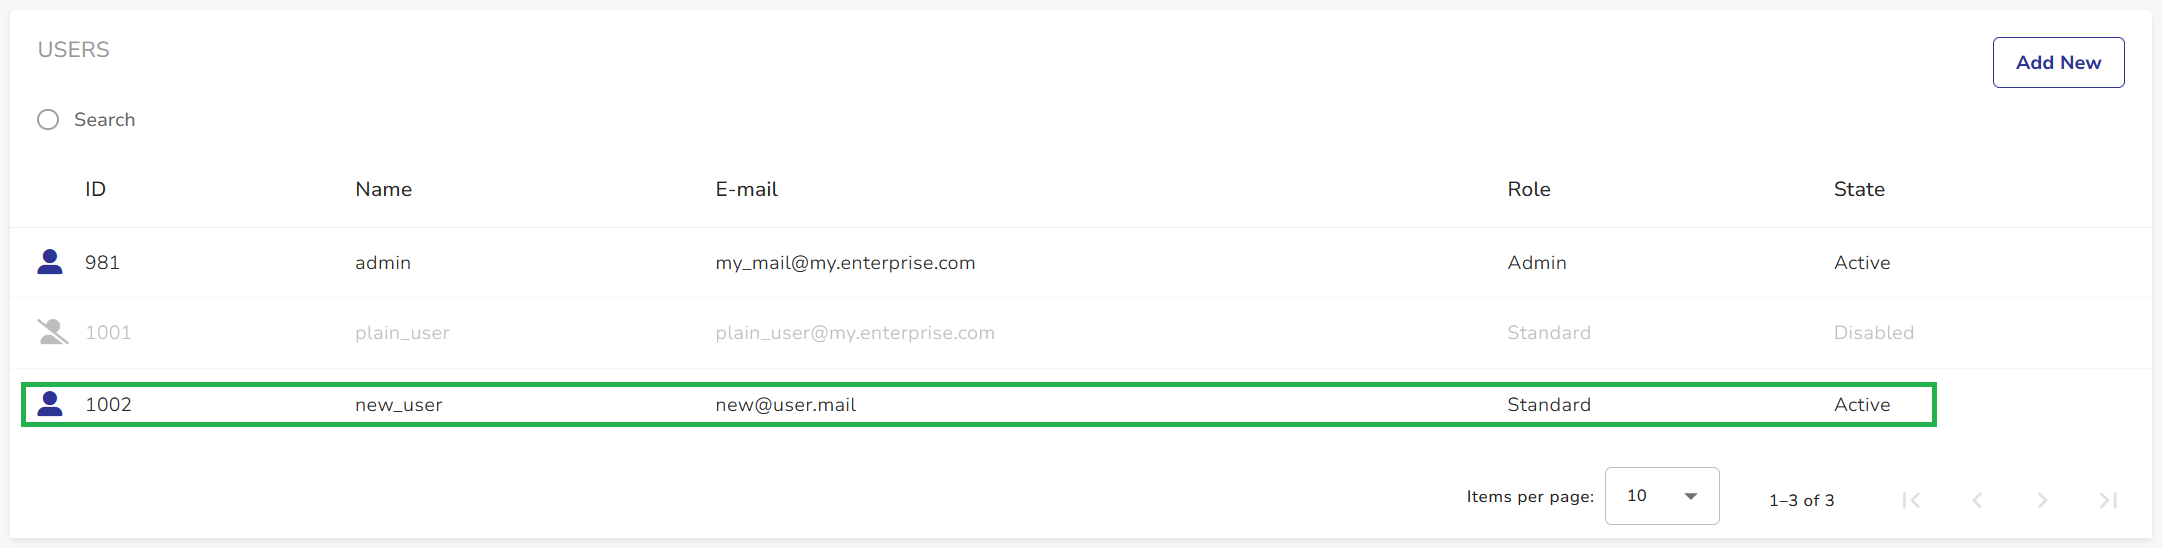Sort by the Role column header
Viewport: 2162px width, 548px height.
pos(1528,189)
